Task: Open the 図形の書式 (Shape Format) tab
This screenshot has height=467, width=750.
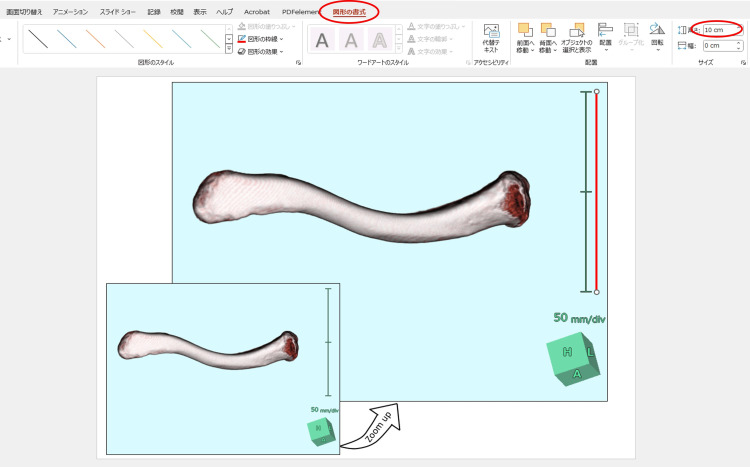Action: [x=349, y=12]
